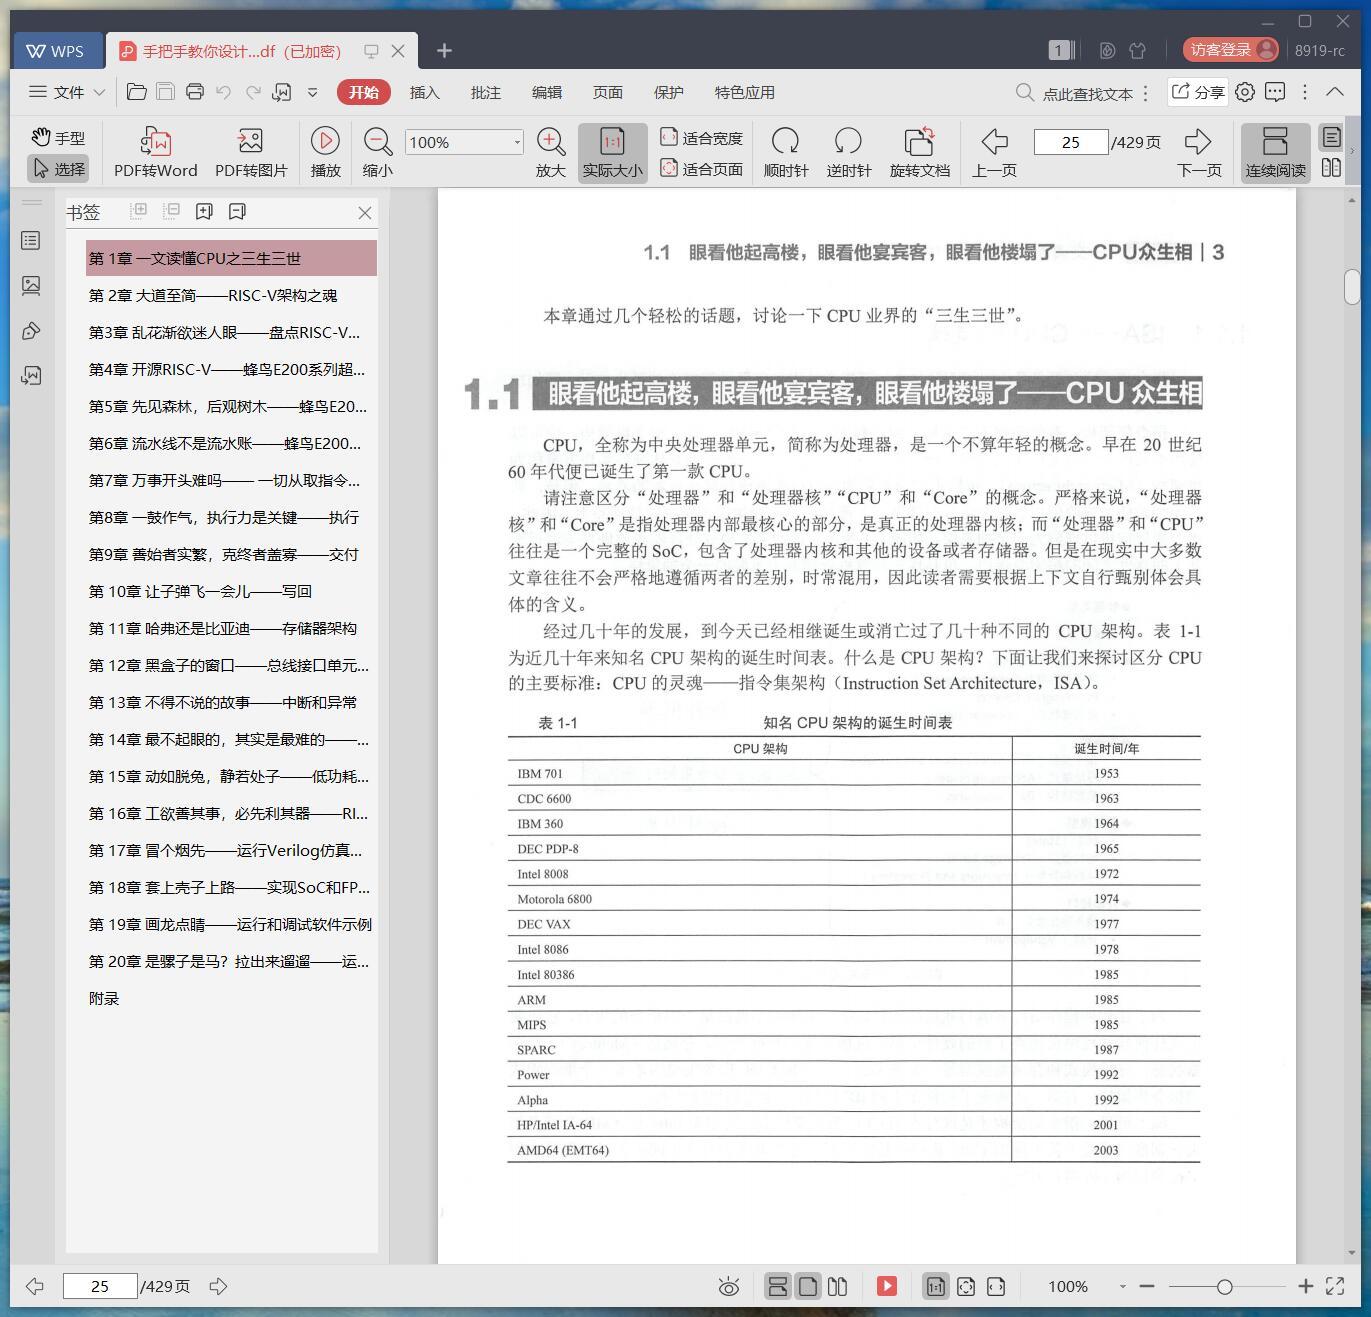1371x1317 pixels.
Task: Open feedback chat bubble icon
Action: point(1275,92)
